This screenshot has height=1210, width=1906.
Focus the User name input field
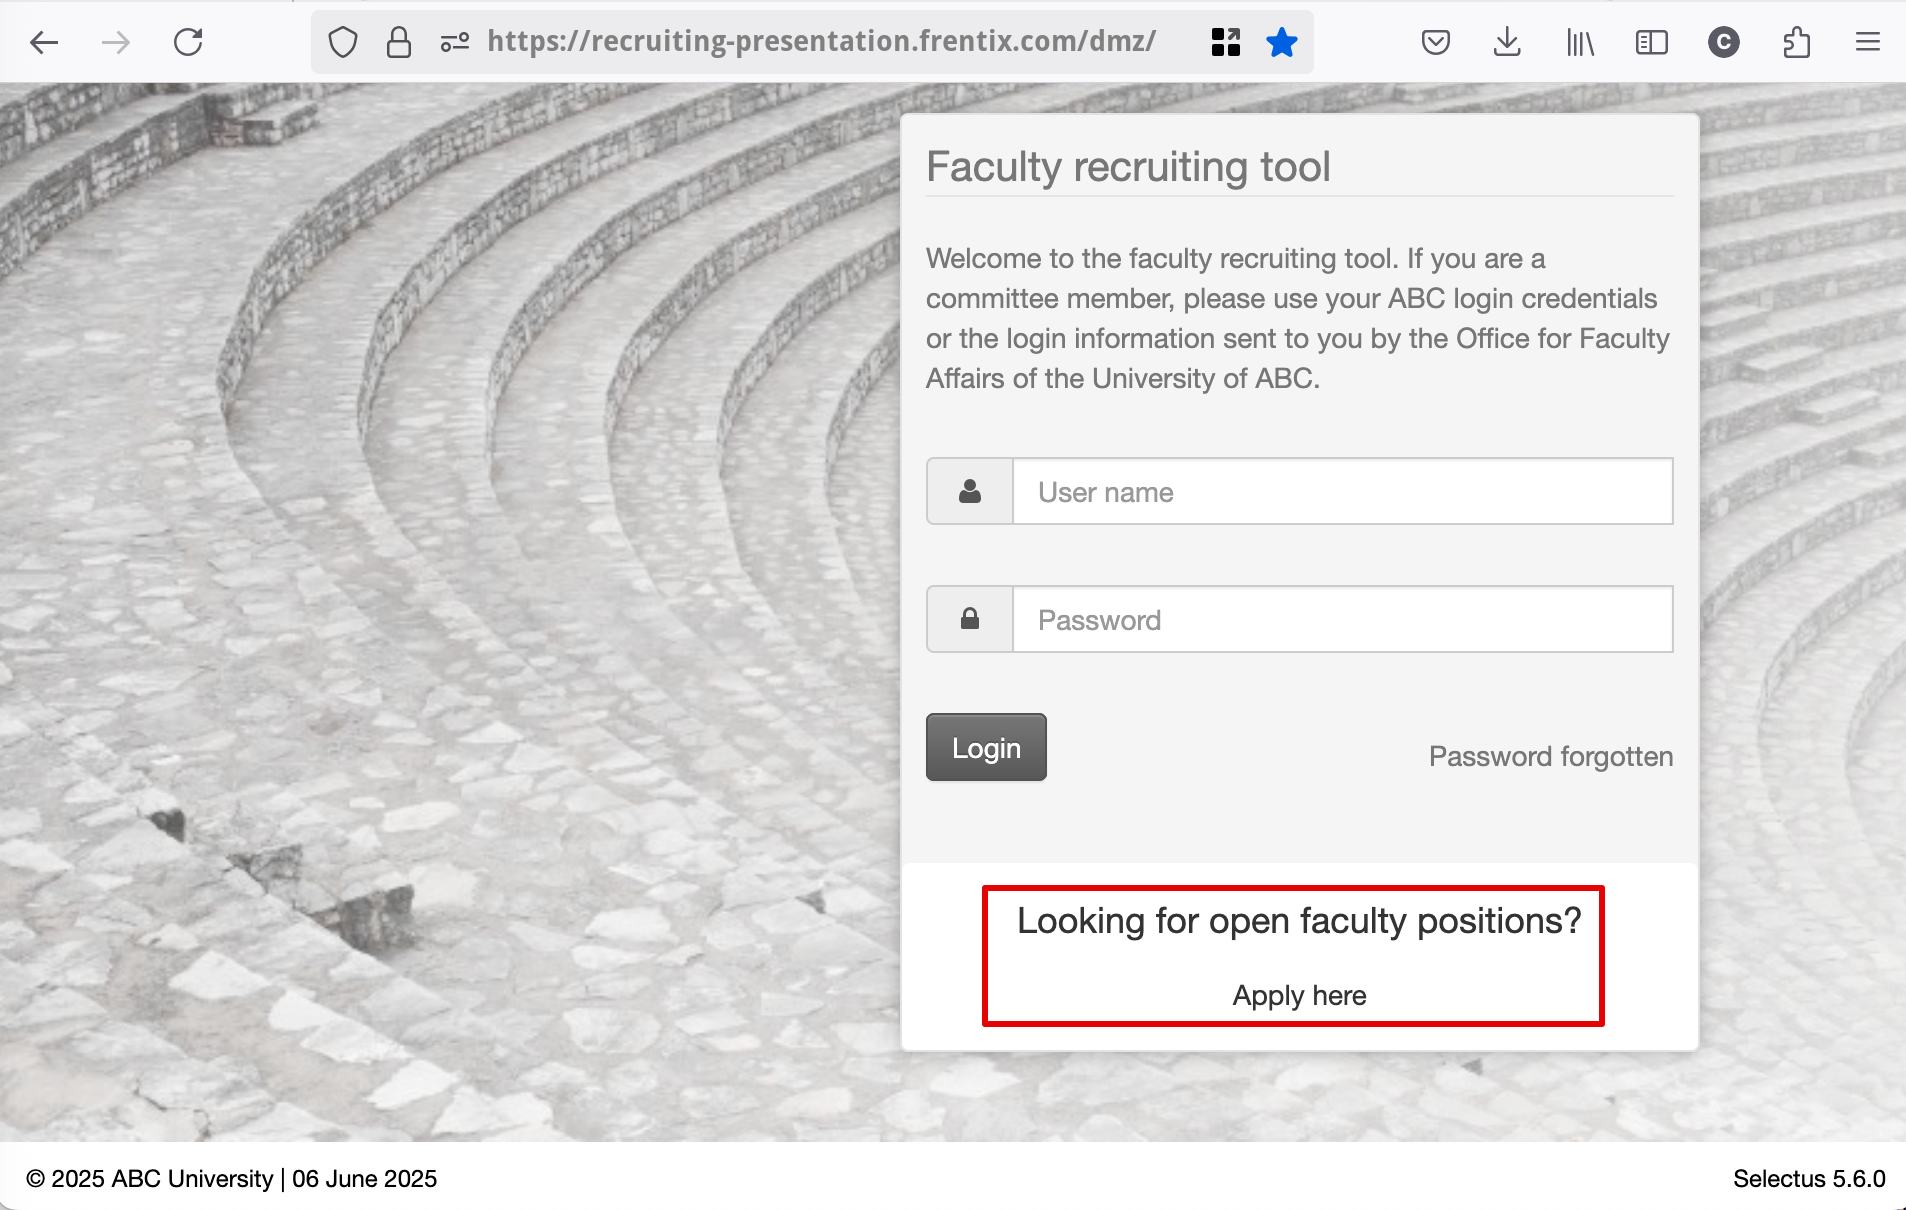pyautogui.click(x=1342, y=491)
